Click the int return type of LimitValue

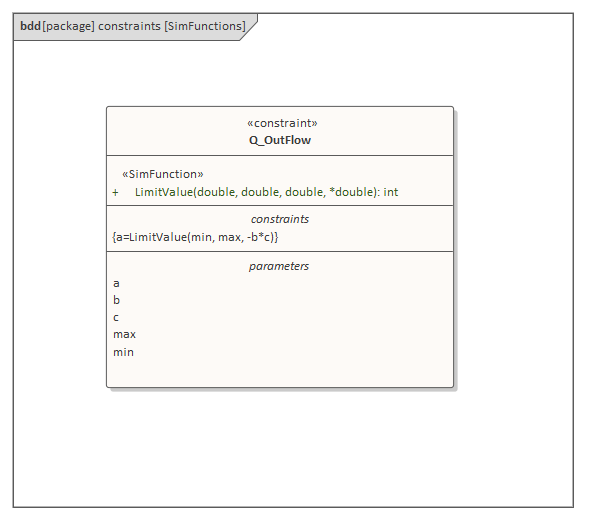click(391, 192)
